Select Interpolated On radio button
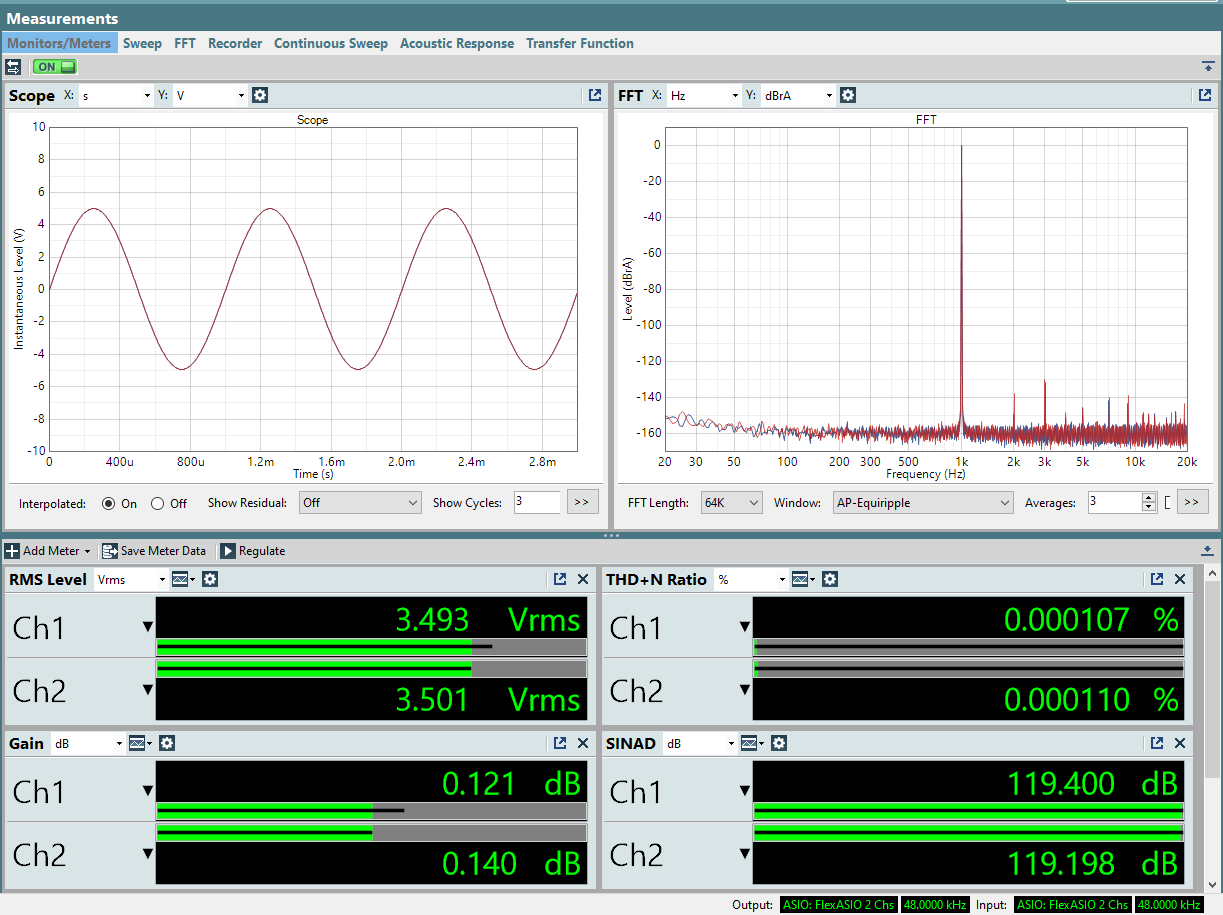 [x=109, y=503]
